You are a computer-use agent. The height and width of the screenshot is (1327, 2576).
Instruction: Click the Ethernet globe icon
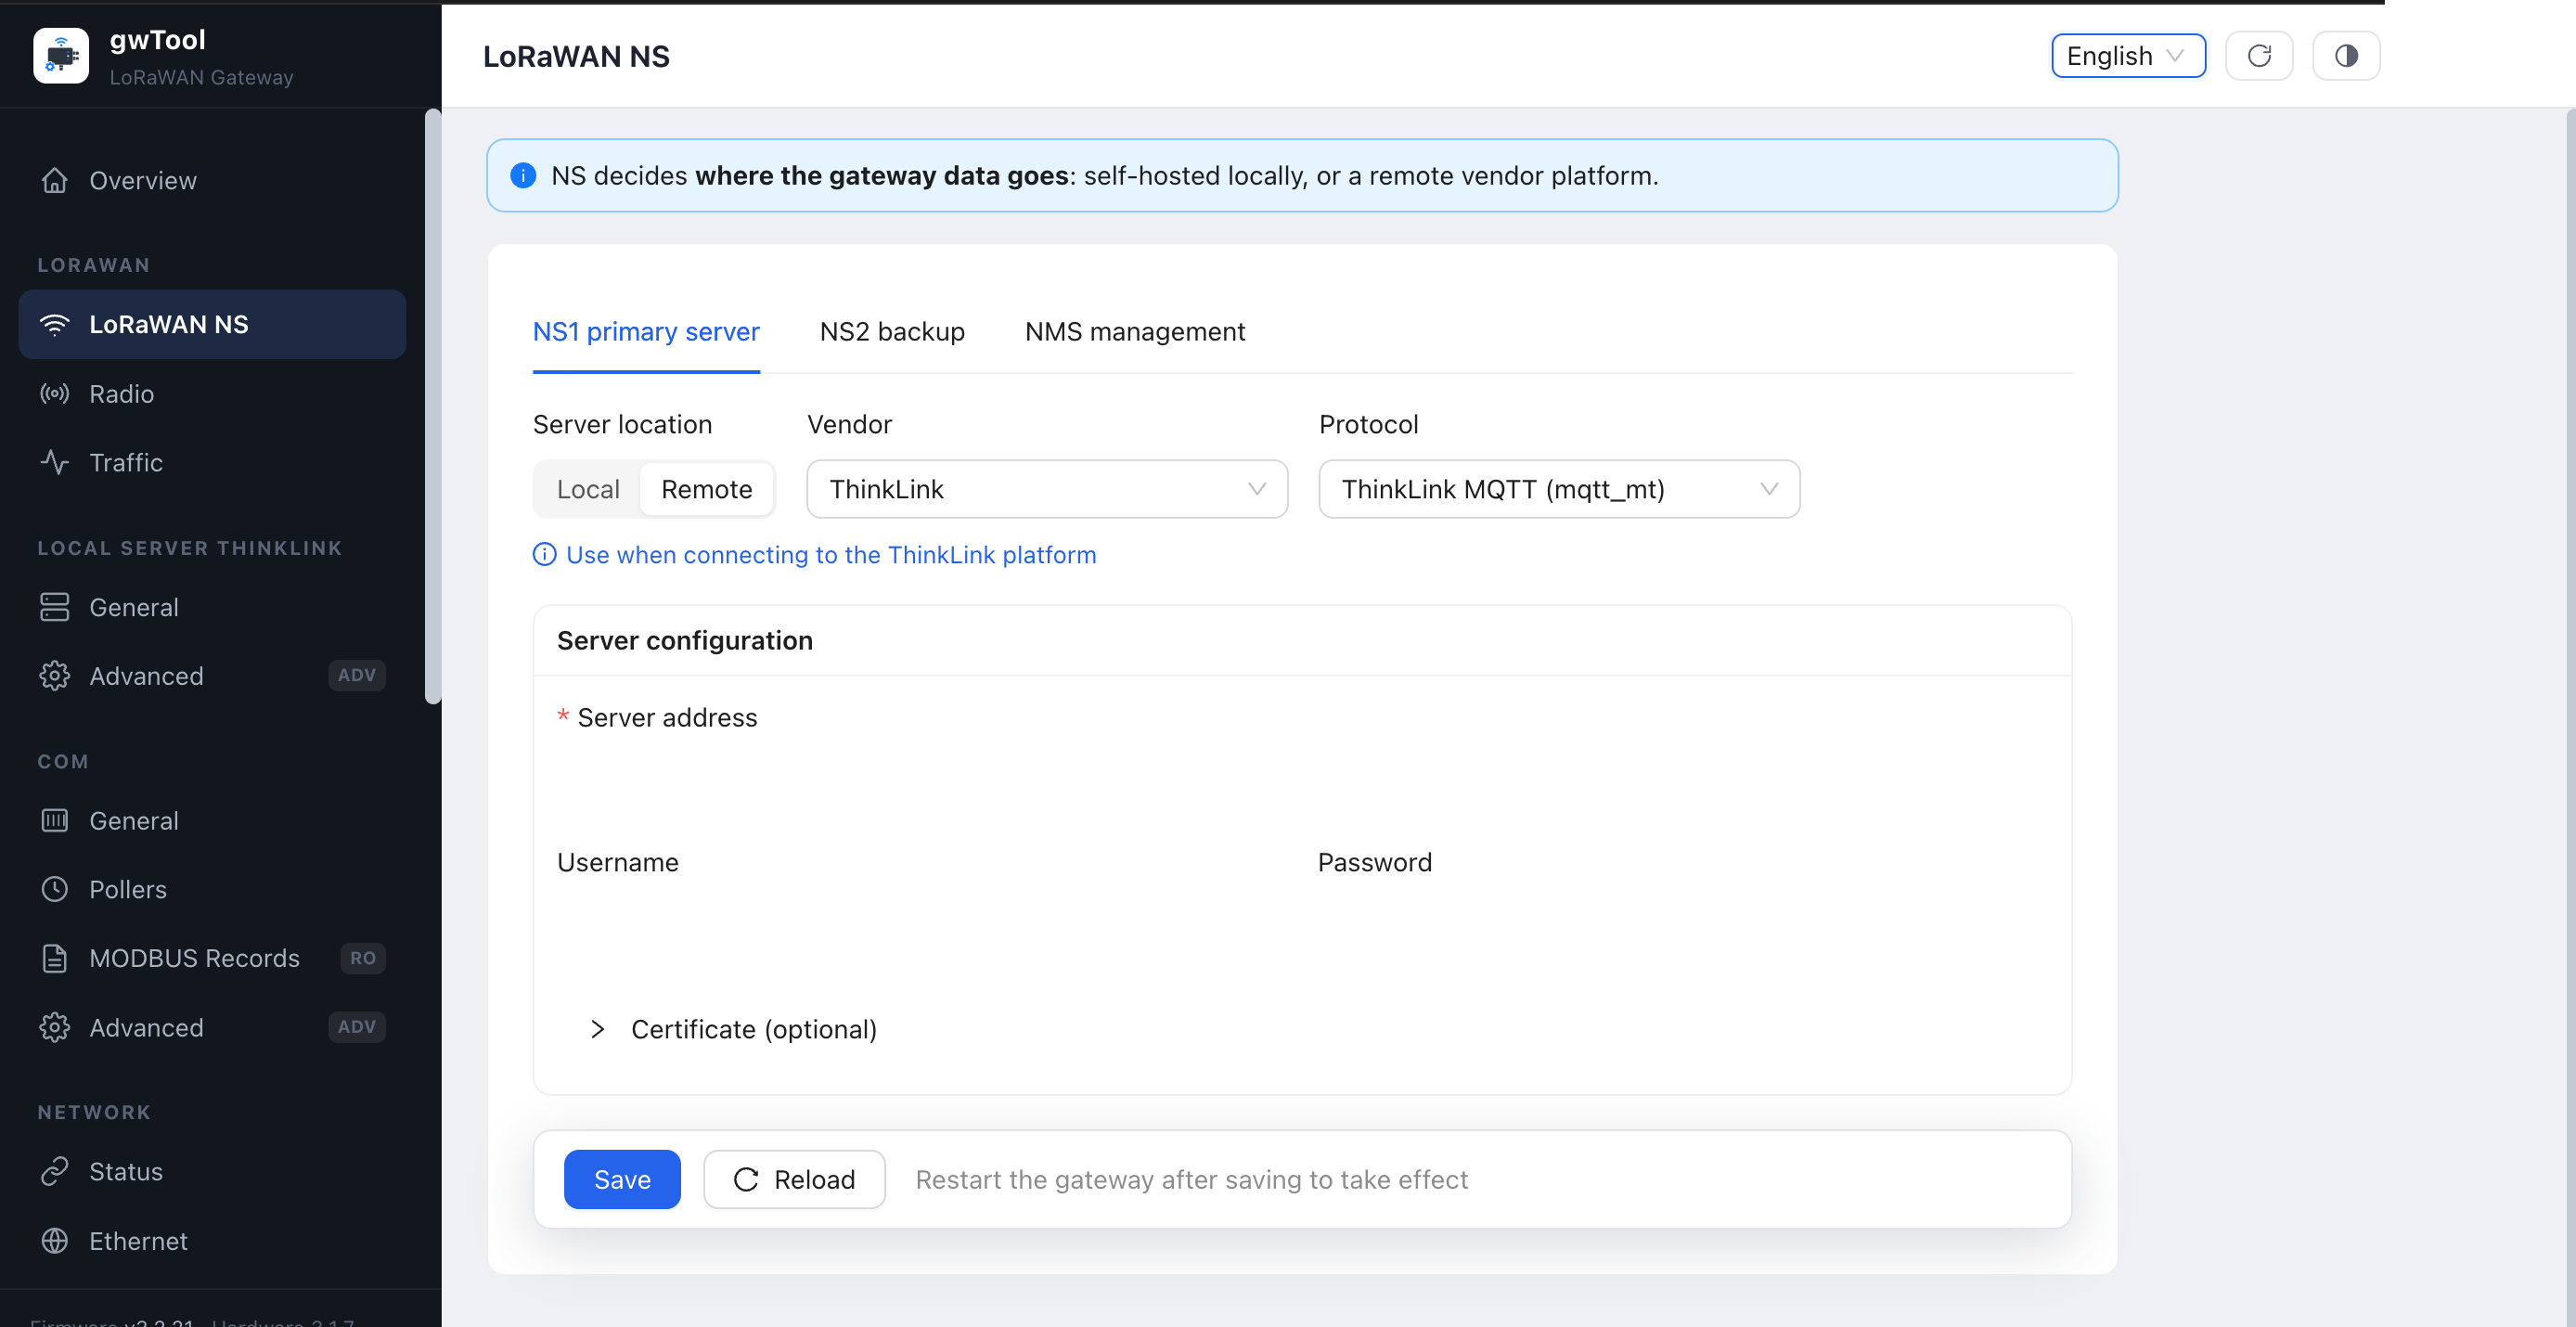point(55,1240)
